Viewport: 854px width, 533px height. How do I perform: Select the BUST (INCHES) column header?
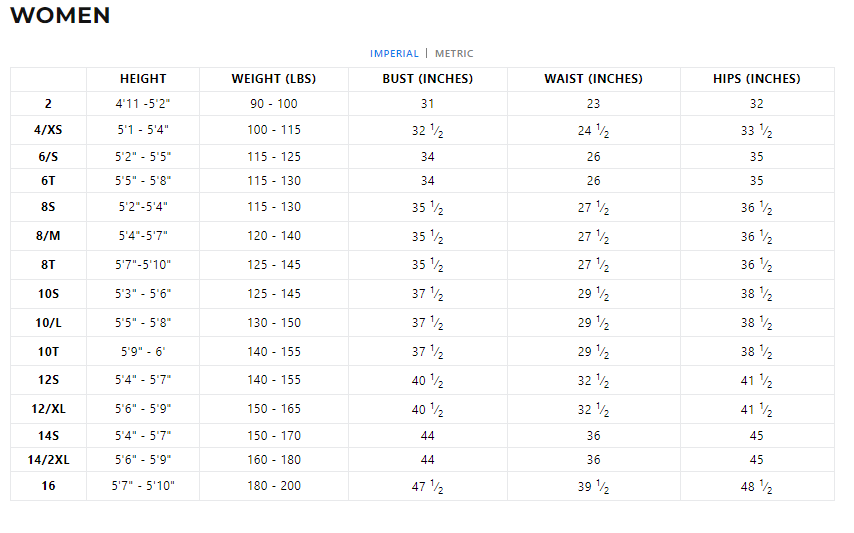[x=428, y=79]
